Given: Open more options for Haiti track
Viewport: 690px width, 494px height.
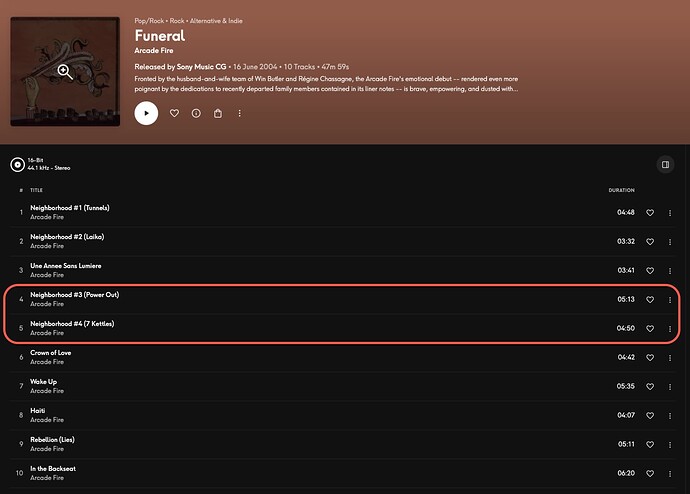Looking at the screenshot, I should [x=670, y=415].
